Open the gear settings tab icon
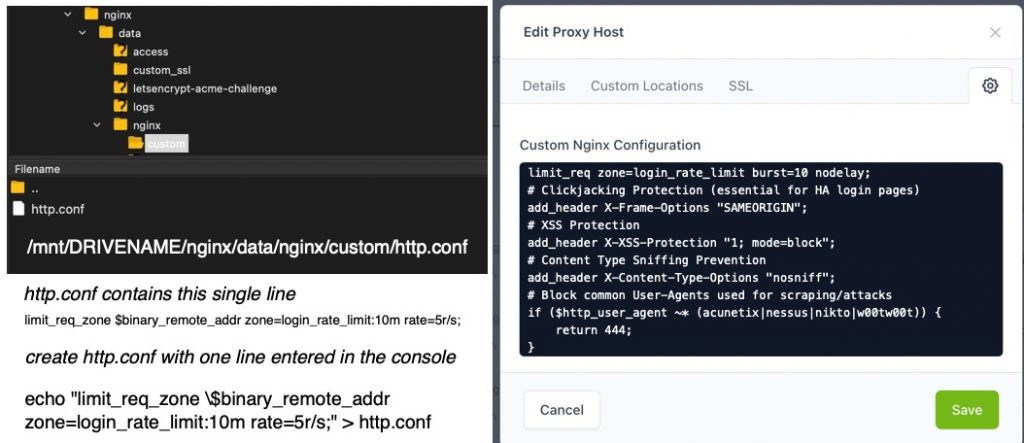1024x443 pixels. tap(990, 86)
